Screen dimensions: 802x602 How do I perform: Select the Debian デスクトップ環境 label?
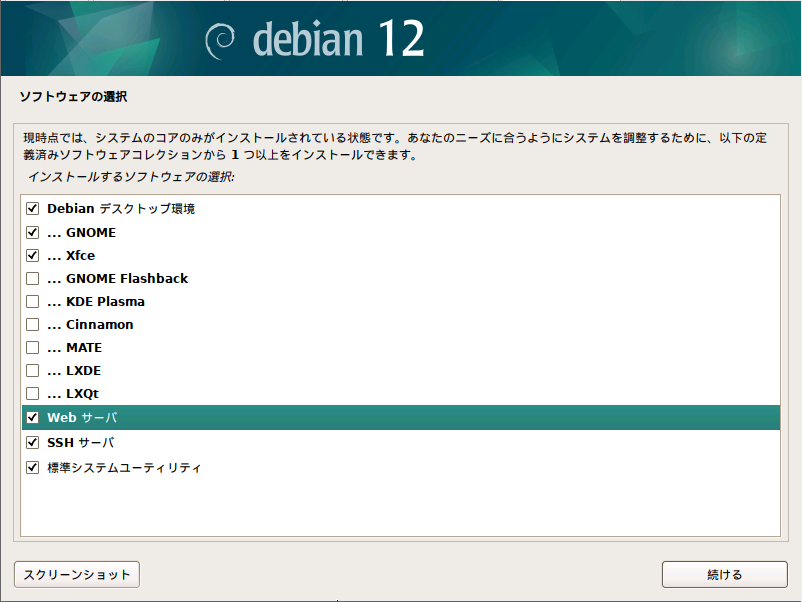[x=121, y=209]
